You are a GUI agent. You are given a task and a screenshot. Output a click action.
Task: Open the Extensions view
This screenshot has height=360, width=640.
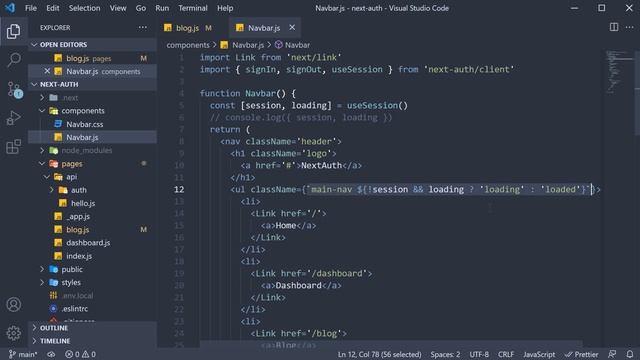click(x=13, y=147)
